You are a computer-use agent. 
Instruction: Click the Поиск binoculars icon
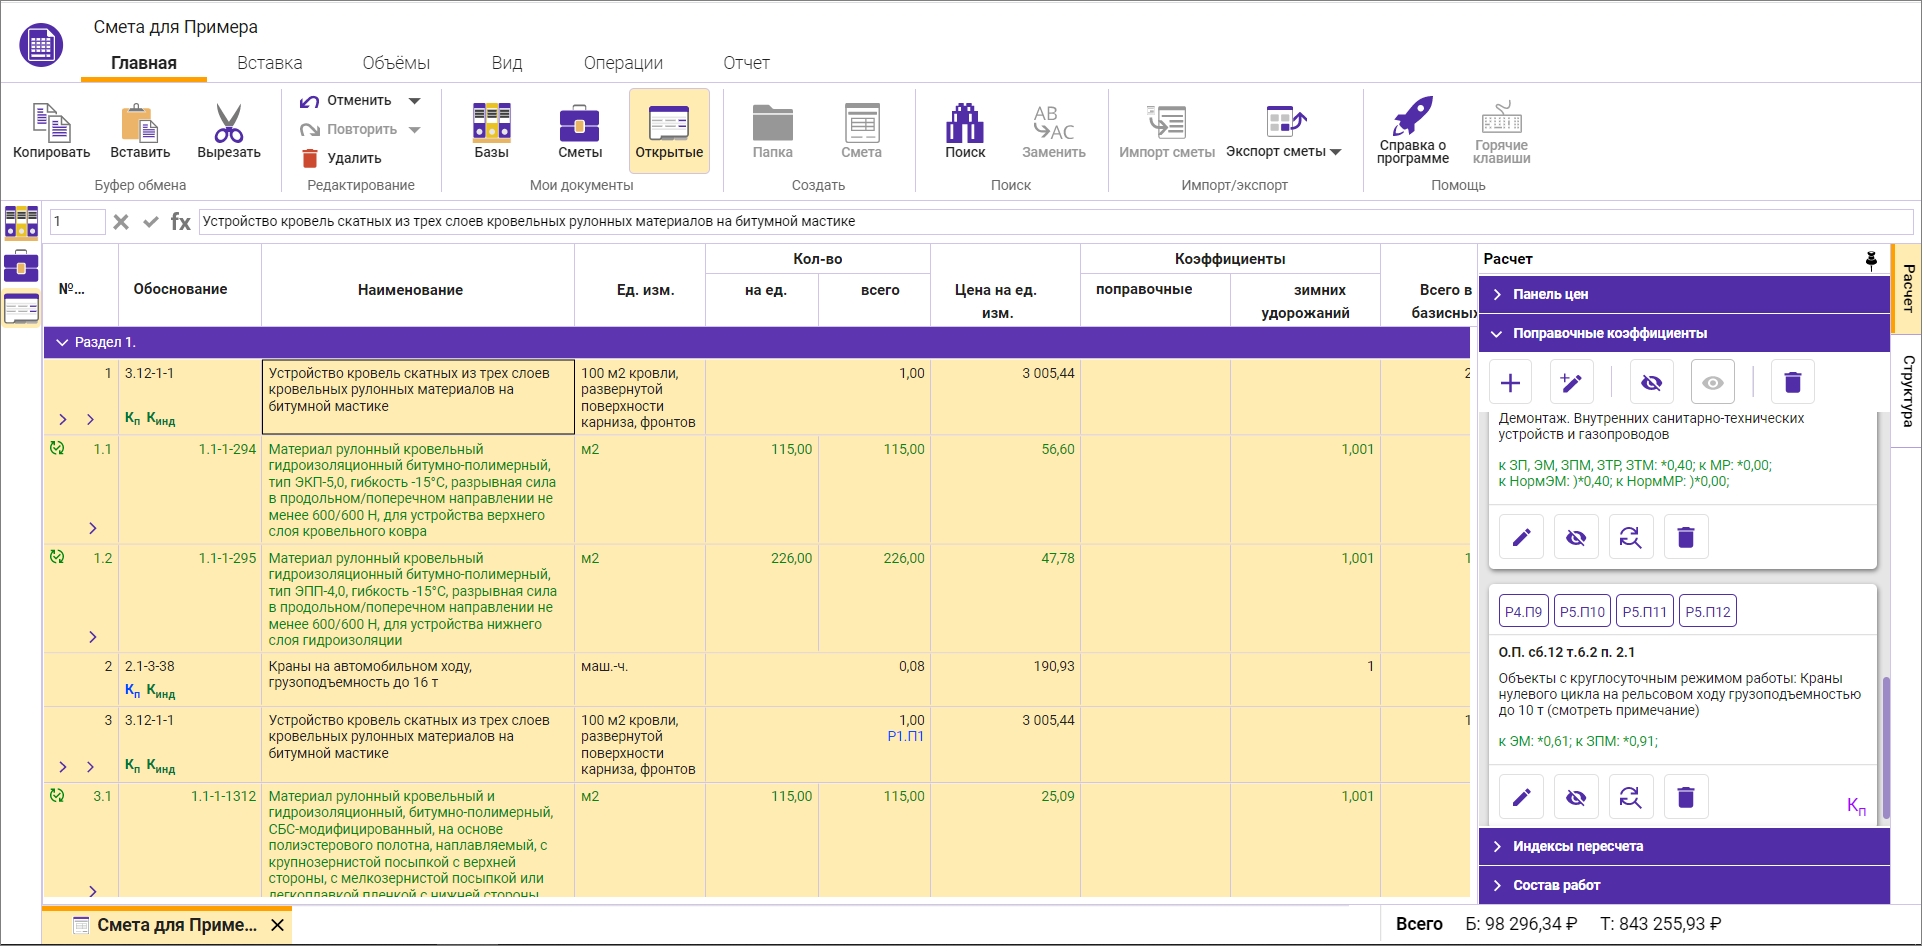965,124
